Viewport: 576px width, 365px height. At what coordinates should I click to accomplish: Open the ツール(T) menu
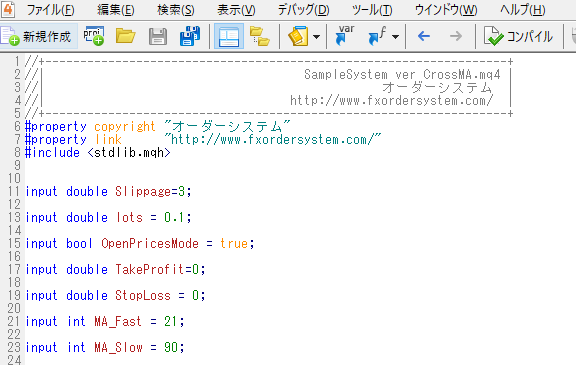click(x=372, y=10)
